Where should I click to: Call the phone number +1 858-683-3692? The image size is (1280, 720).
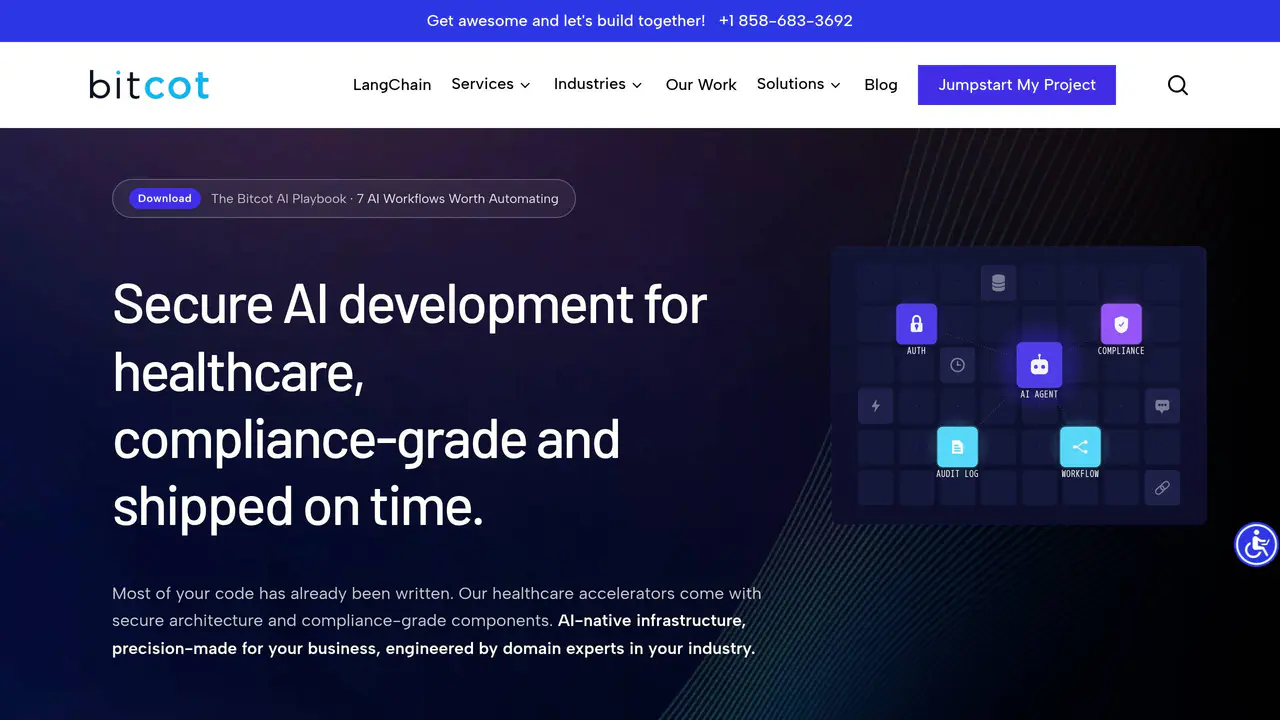(786, 20)
